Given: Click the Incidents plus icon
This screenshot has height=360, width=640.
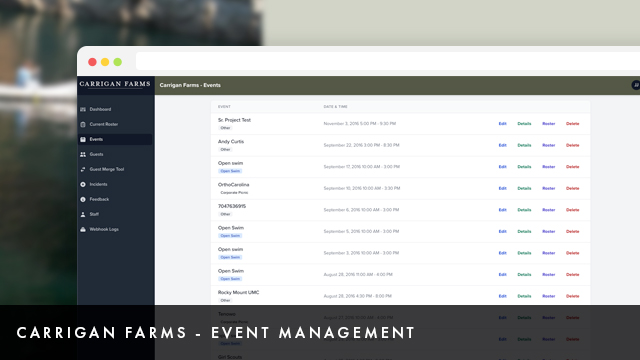Looking at the screenshot, I should (83, 184).
